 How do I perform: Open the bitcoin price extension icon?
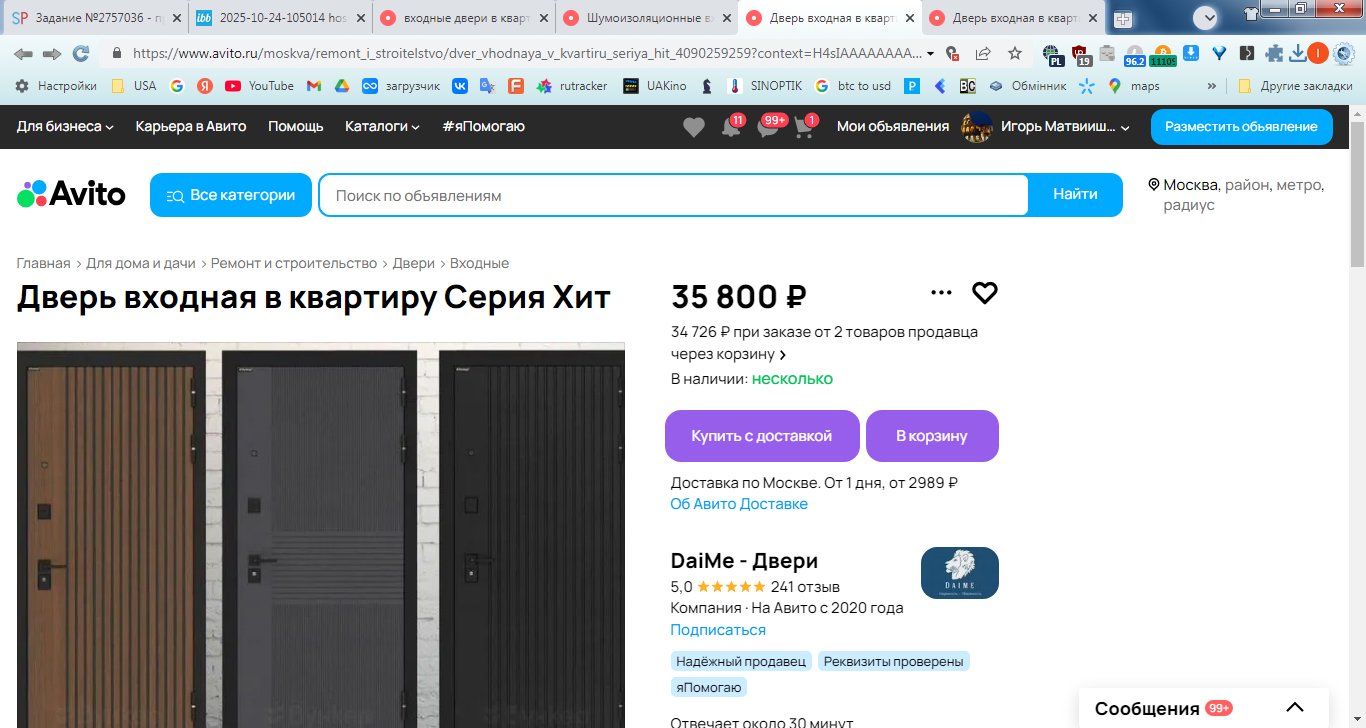click(x=1162, y=55)
